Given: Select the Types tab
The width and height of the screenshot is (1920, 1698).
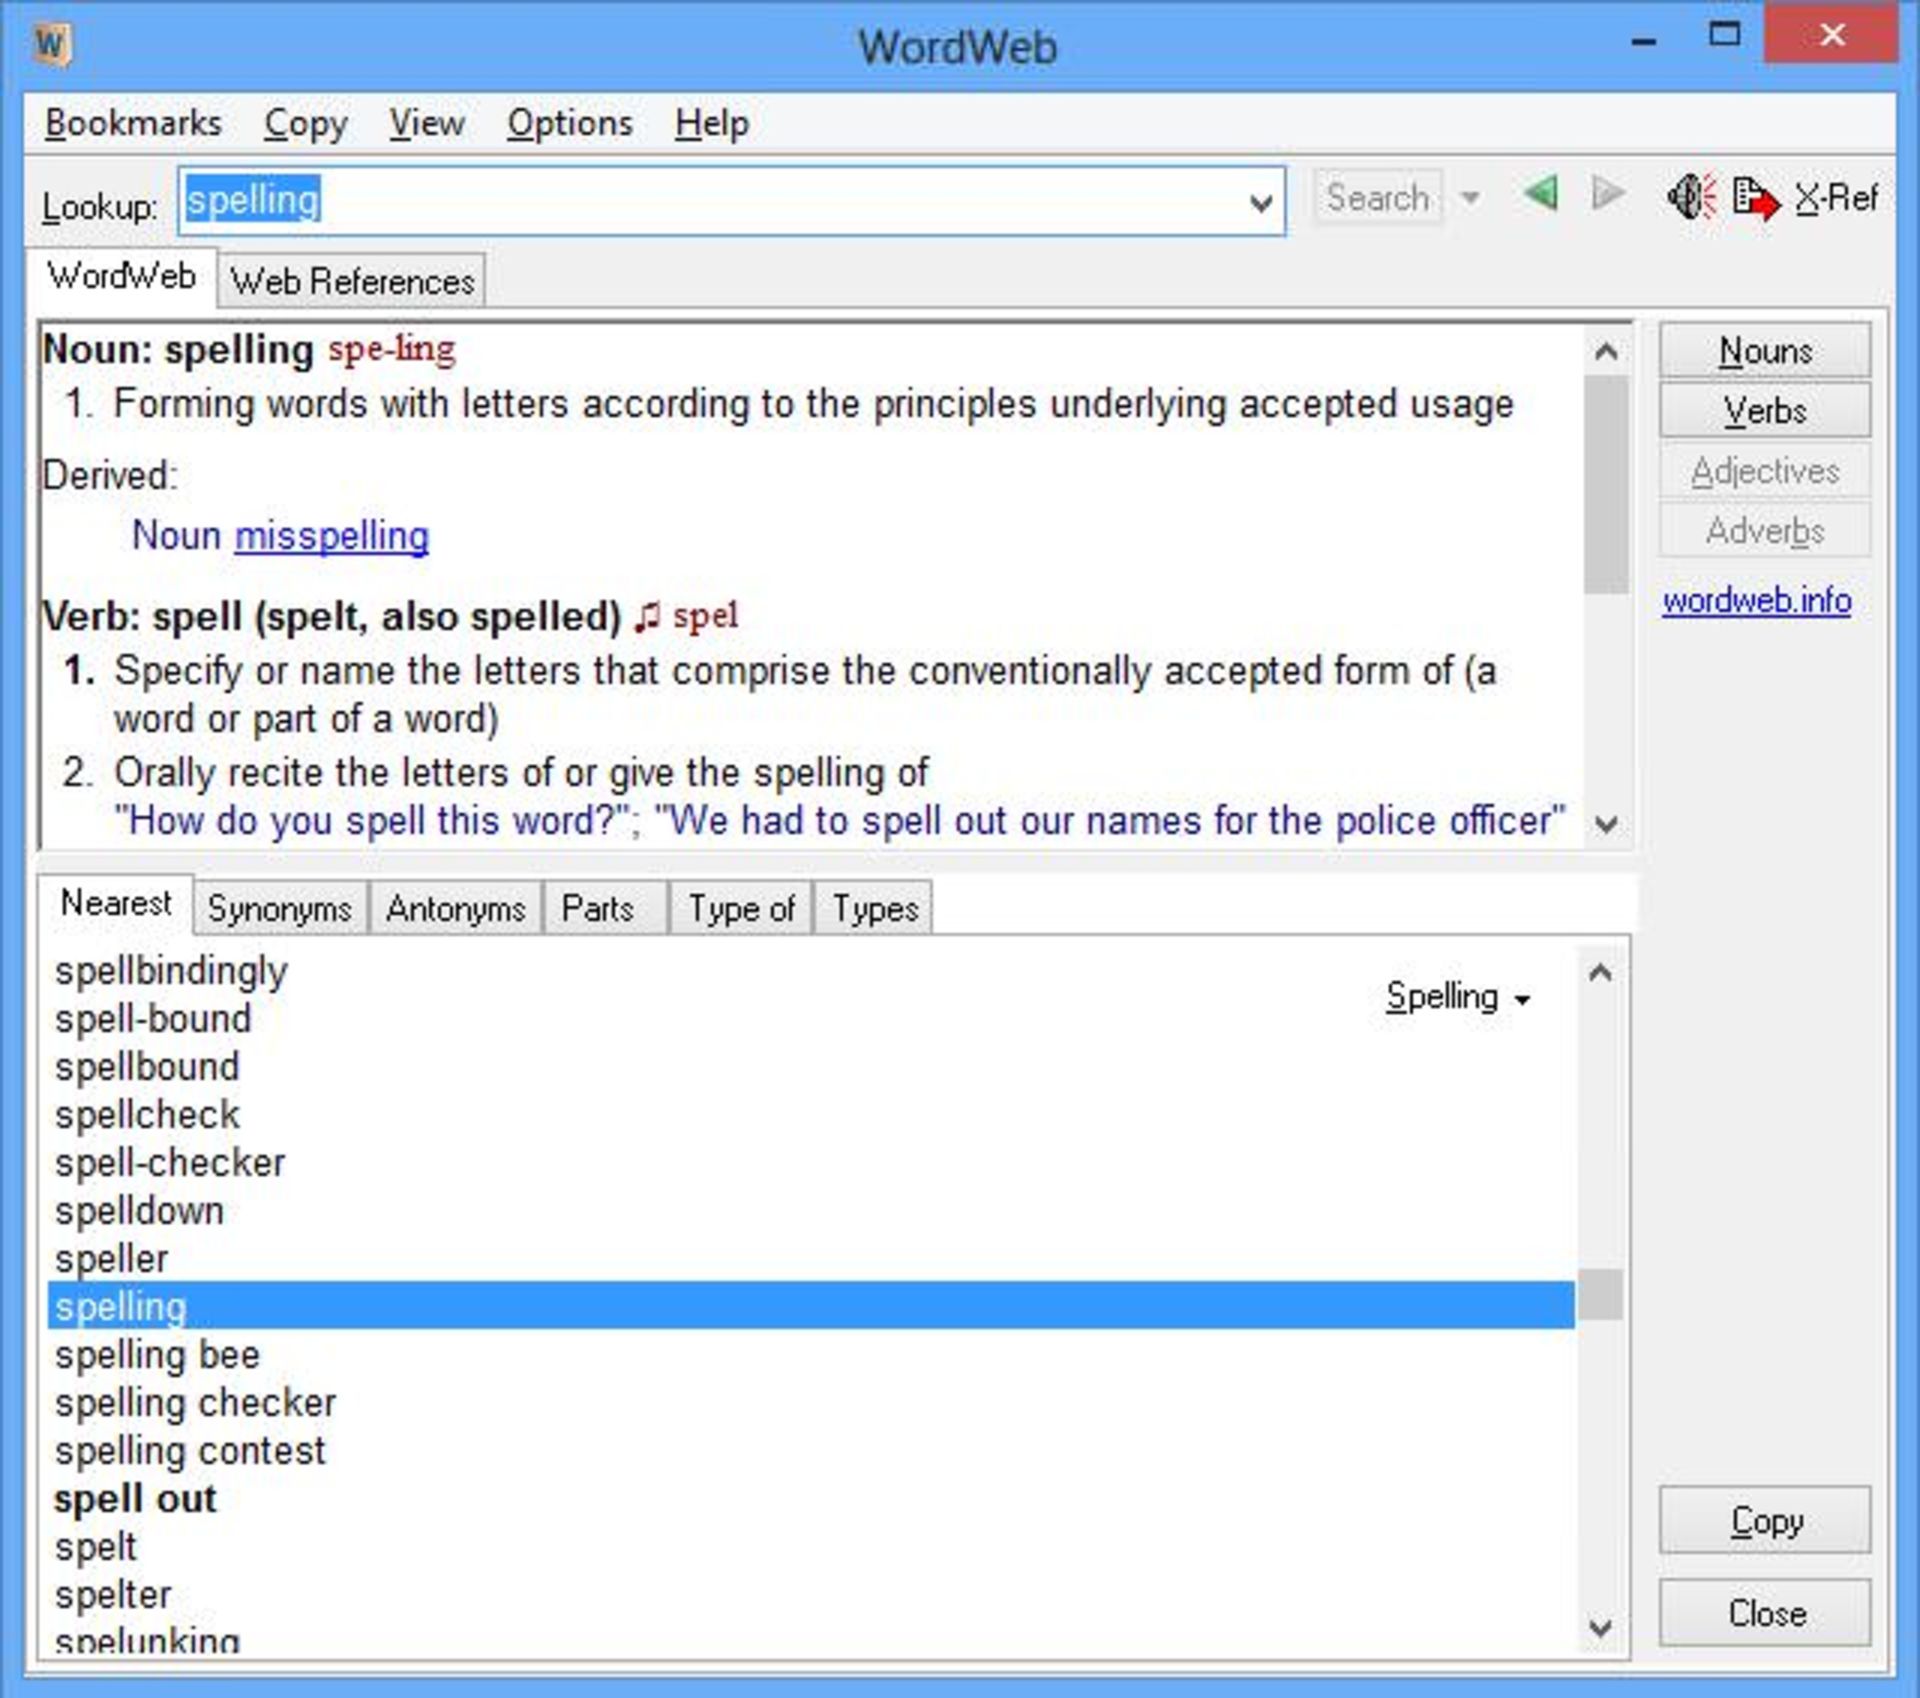Looking at the screenshot, I should point(875,908).
